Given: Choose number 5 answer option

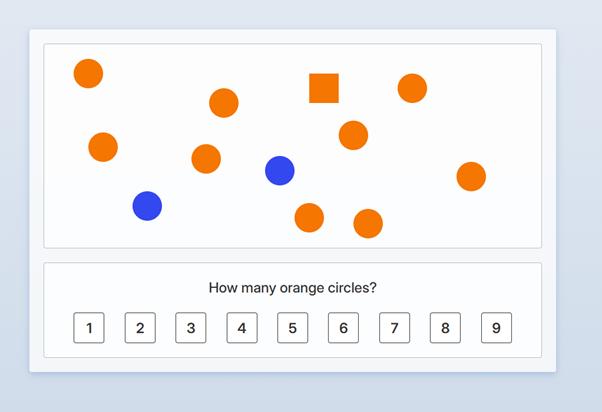Looking at the screenshot, I should [293, 328].
